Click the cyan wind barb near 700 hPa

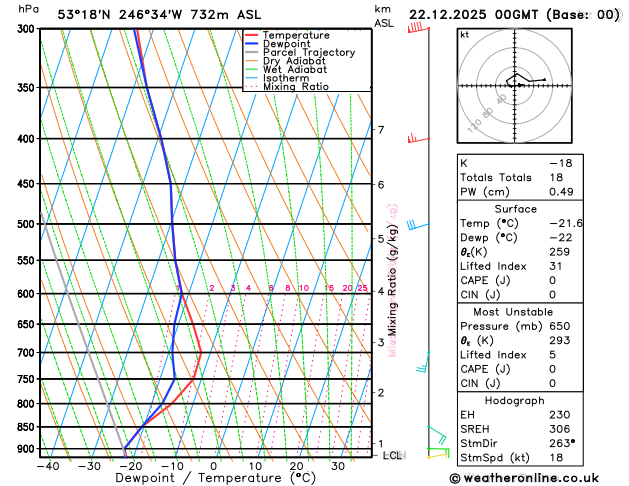coord(422,362)
